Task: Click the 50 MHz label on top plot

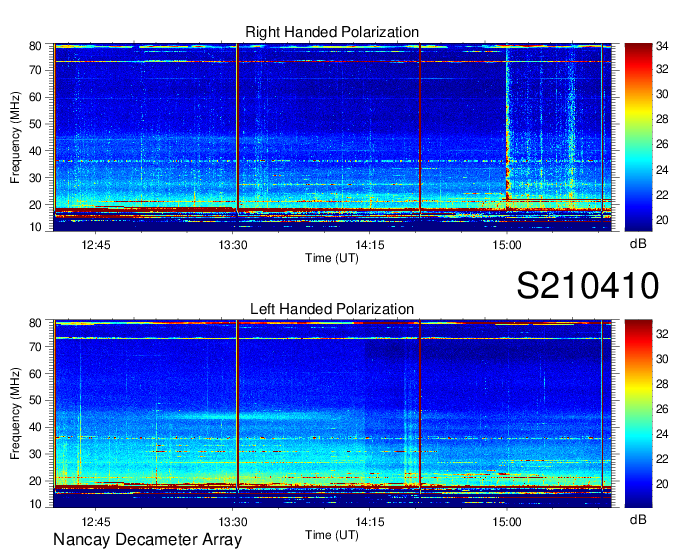Action: point(35,124)
